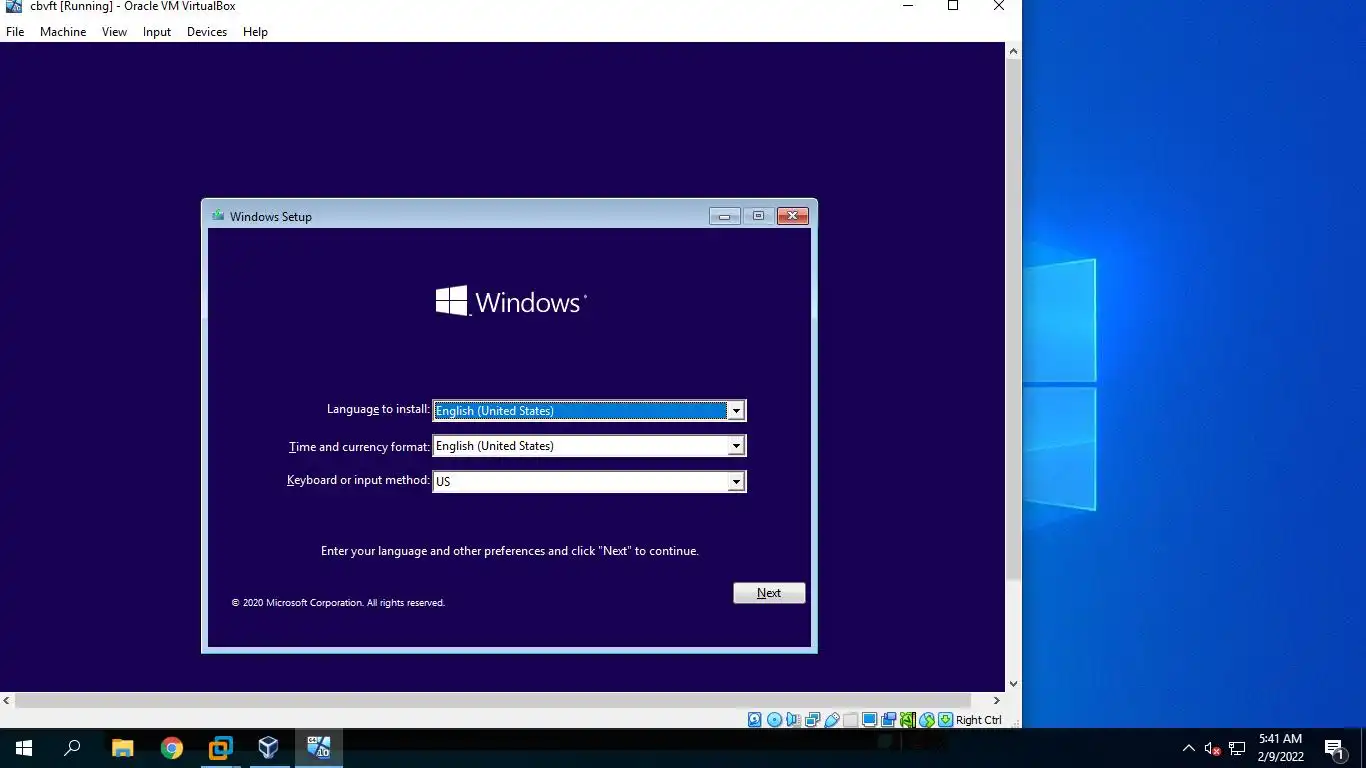
Task: Expand the Time and currency format dropdown
Action: tap(736, 446)
